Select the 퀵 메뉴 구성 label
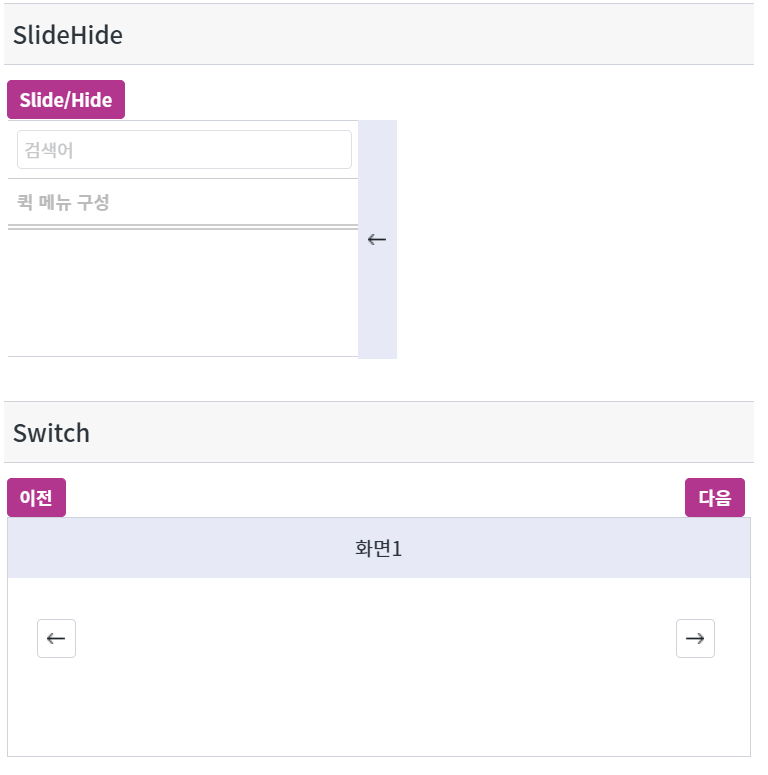Image resolution: width=768 pixels, height=775 pixels. tap(63, 202)
